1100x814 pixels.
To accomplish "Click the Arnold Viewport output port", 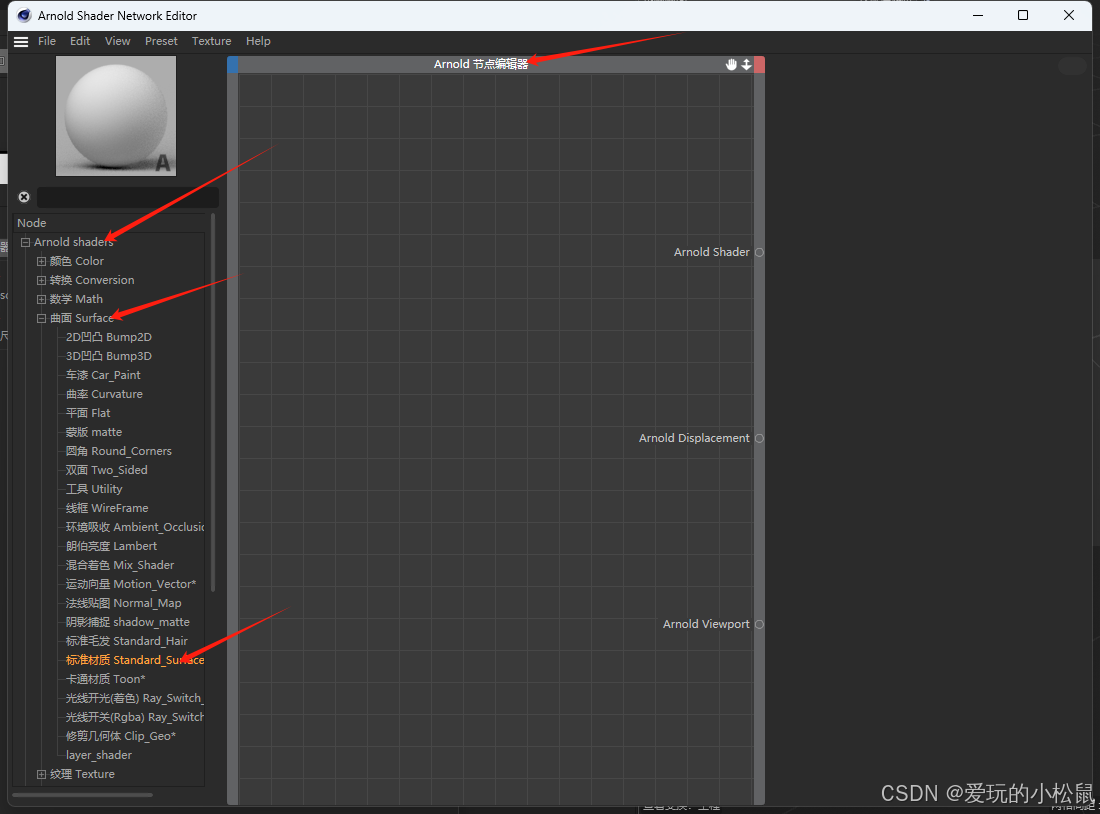I will click(759, 624).
